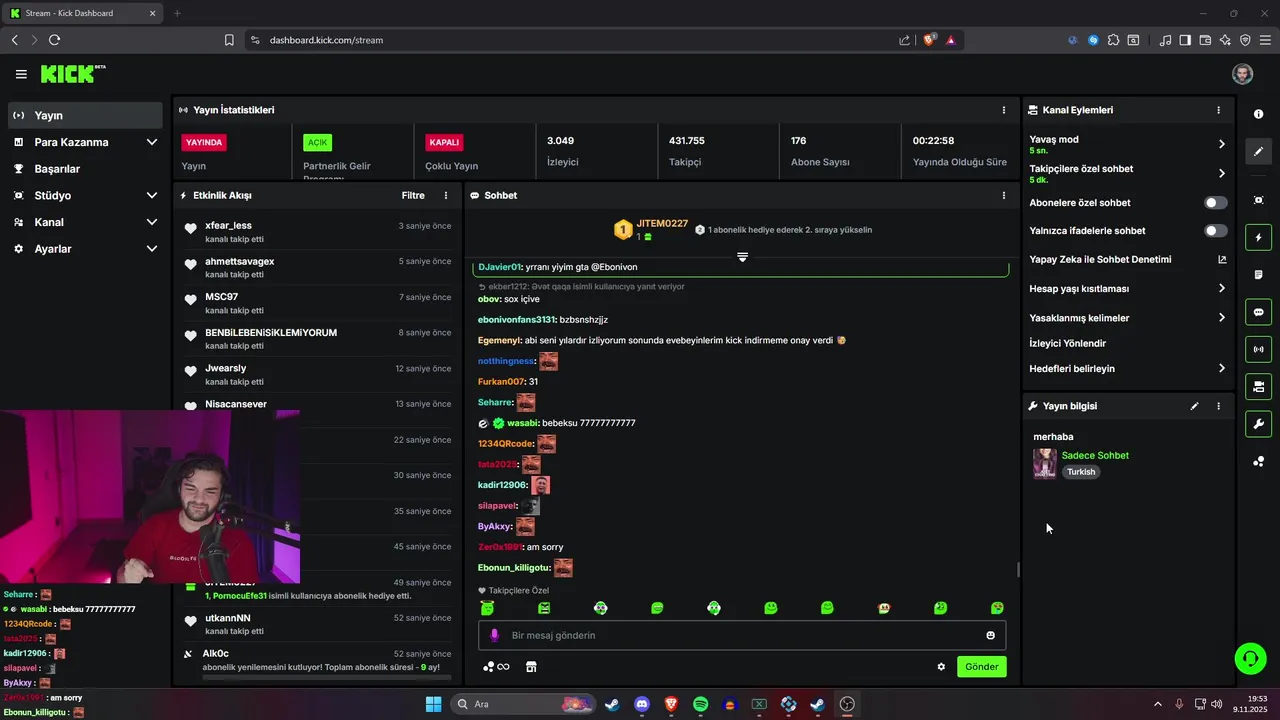The image size is (1280, 720).
Task: Open the hamburger menu beside the Kick logo
Action: tap(21, 74)
